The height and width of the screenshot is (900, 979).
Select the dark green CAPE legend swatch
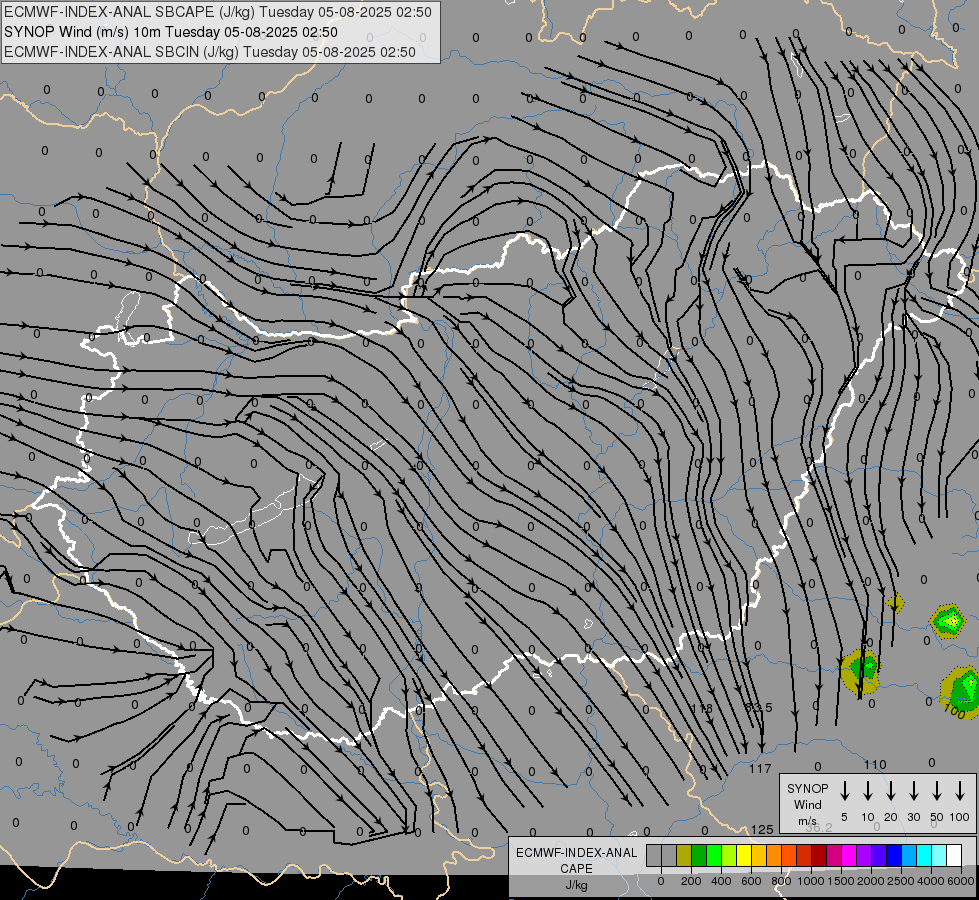pyautogui.click(x=699, y=855)
